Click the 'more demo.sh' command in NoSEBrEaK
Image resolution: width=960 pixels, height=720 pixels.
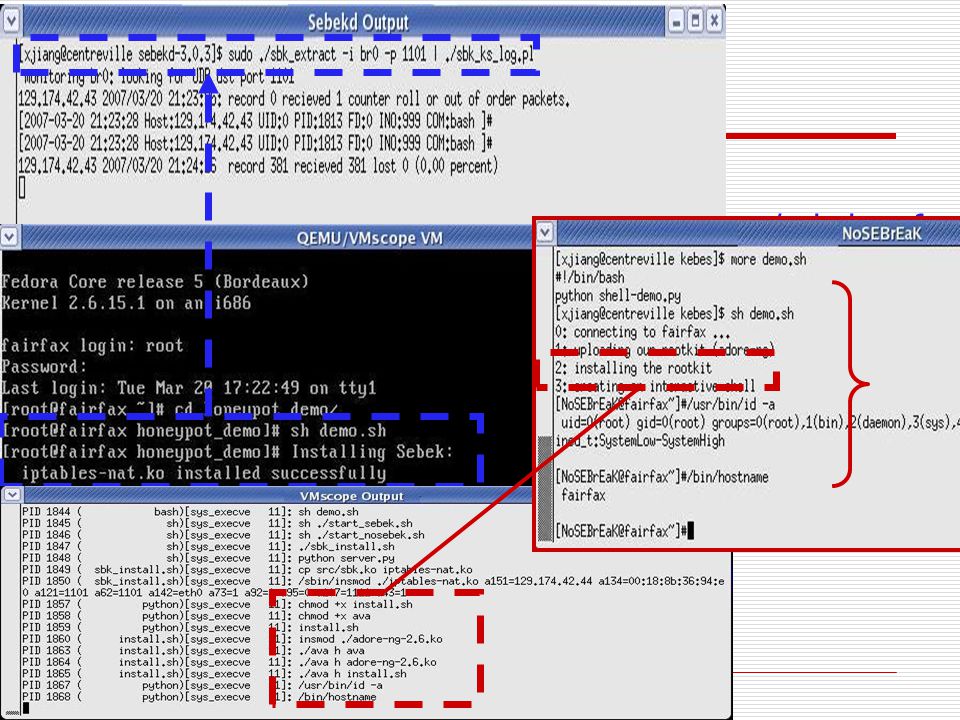tap(768, 259)
